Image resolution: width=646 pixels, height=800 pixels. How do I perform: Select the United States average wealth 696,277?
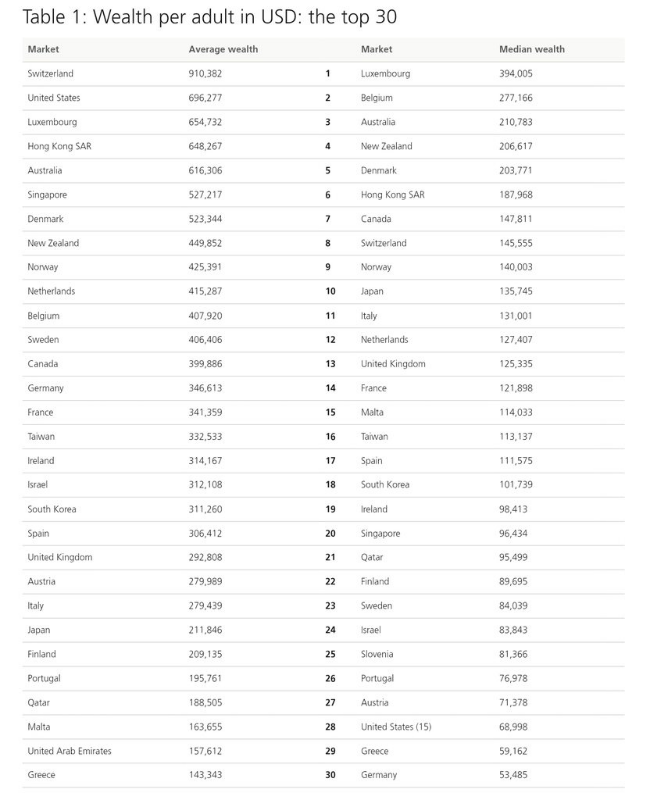point(205,98)
